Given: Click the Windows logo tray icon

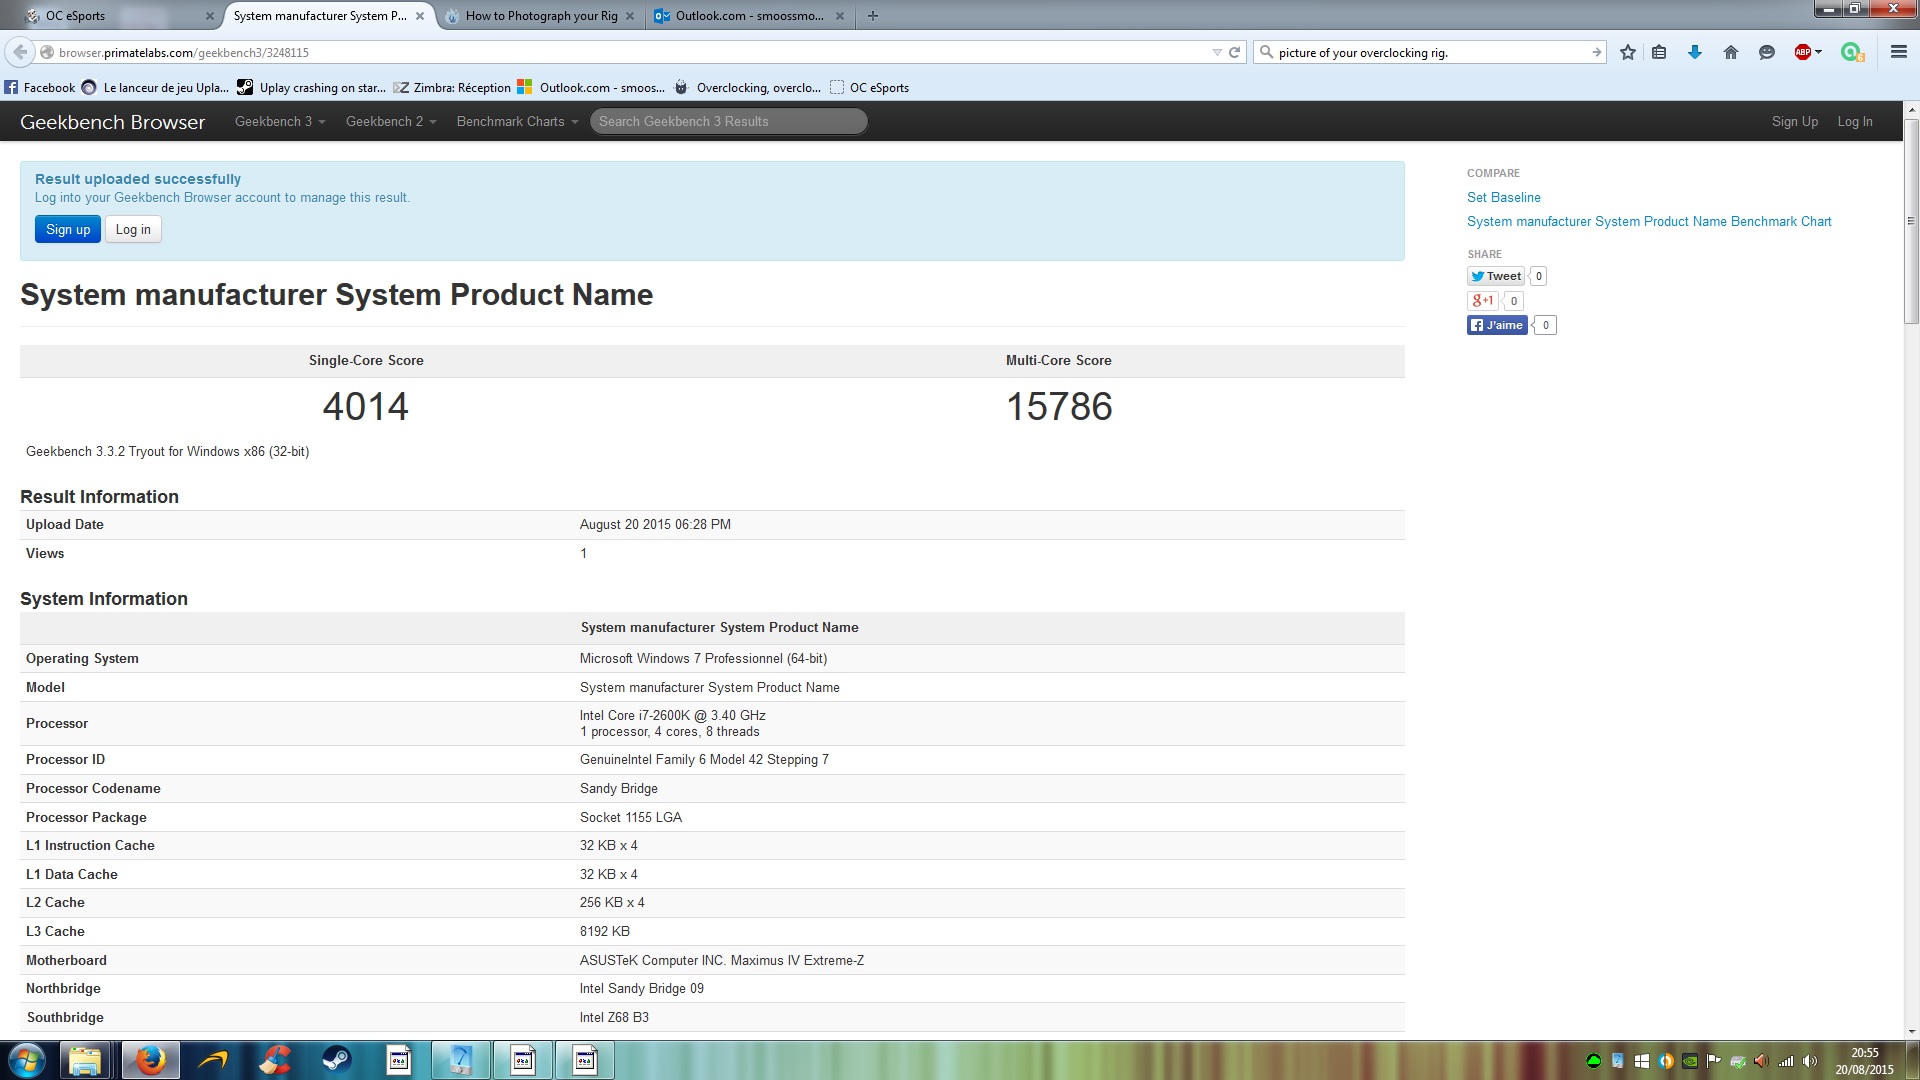Looking at the screenshot, I should tap(1641, 1061).
